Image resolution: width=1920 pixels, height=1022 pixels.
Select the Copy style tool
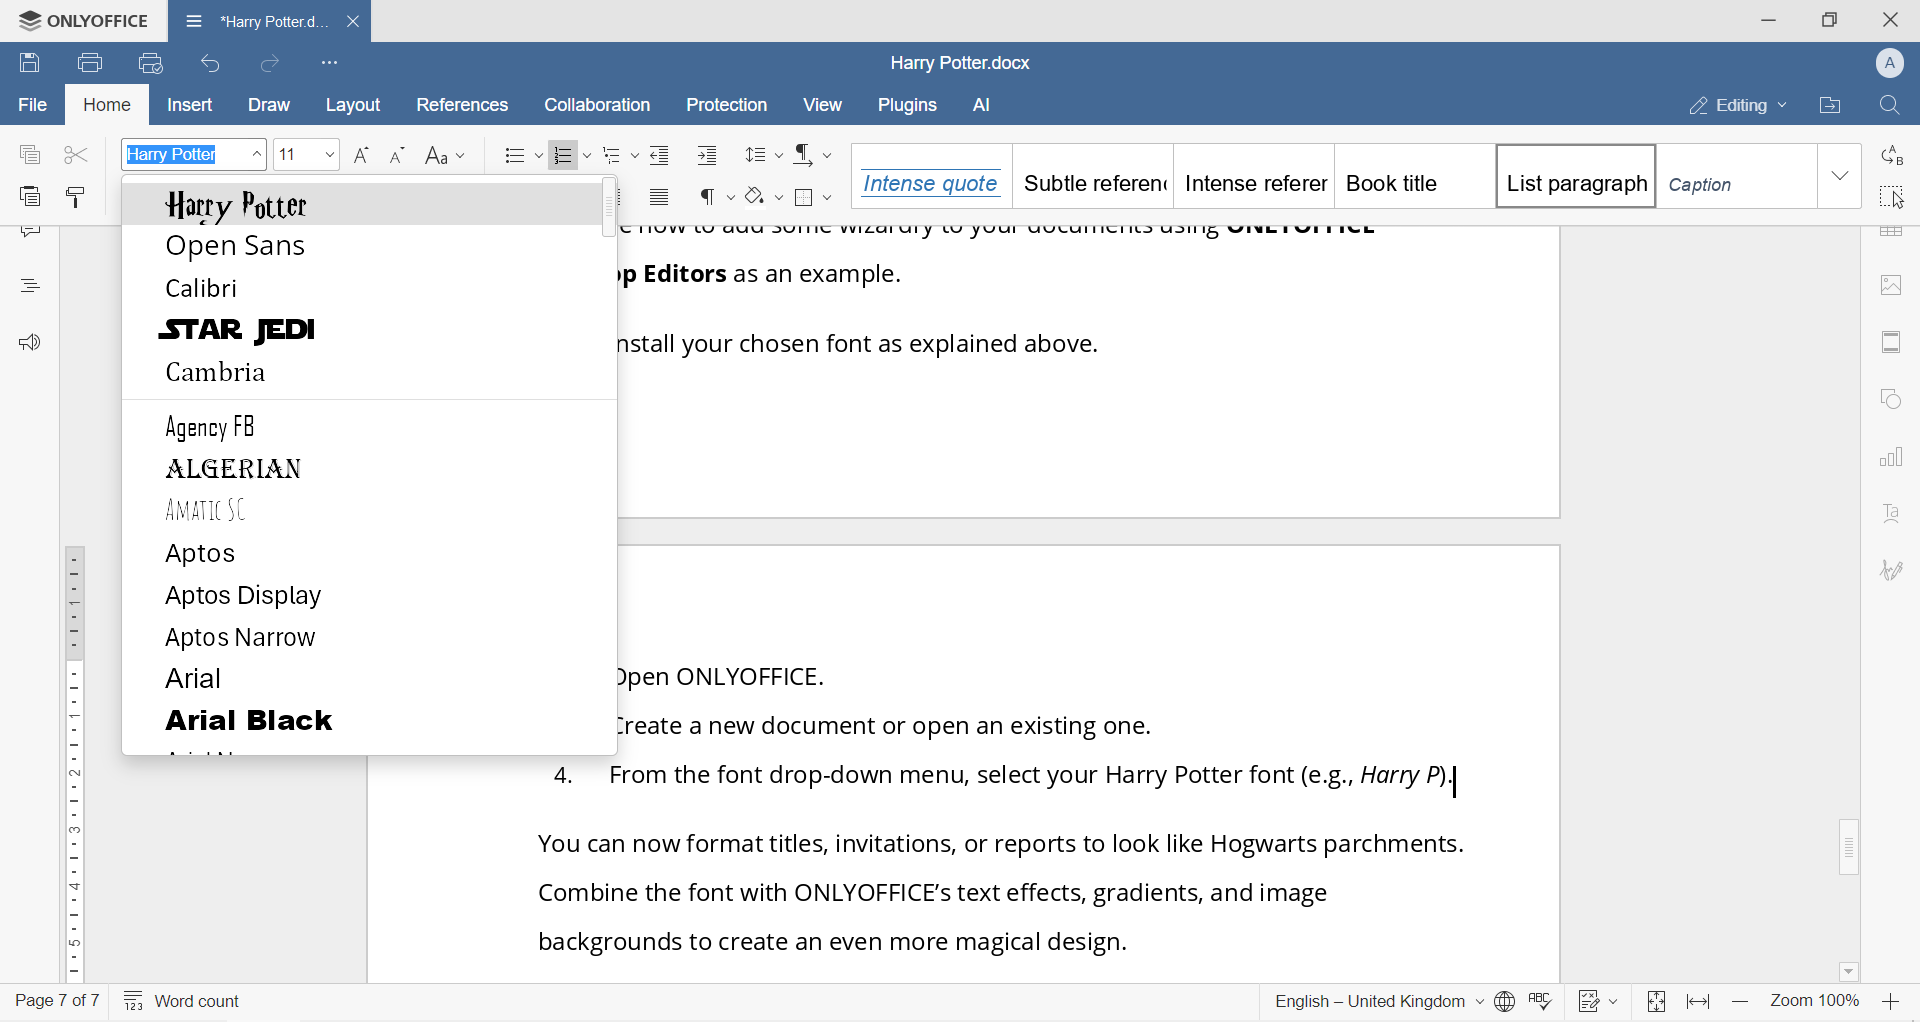click(75, 196)
